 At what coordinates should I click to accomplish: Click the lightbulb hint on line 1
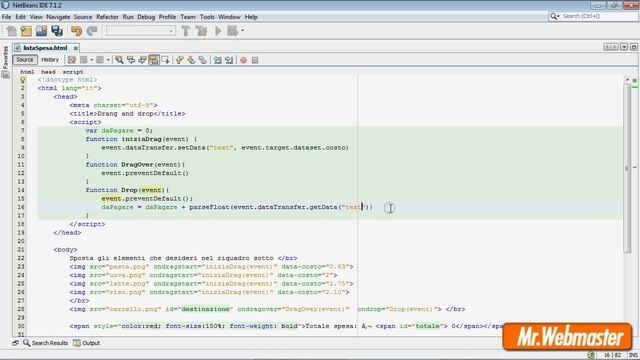[23, 80]
